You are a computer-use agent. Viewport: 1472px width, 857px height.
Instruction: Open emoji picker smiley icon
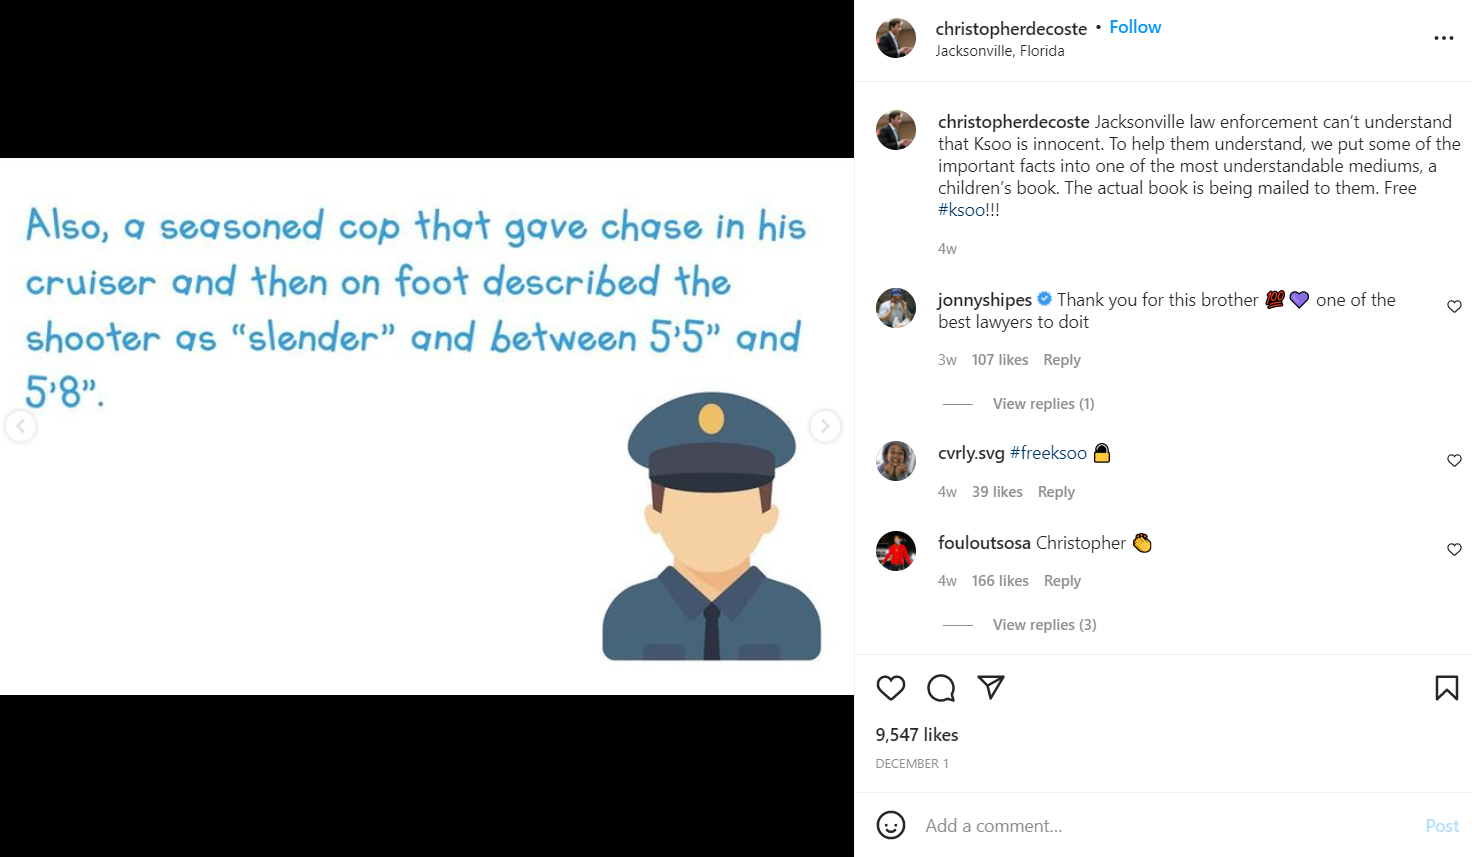click(891, 825)
